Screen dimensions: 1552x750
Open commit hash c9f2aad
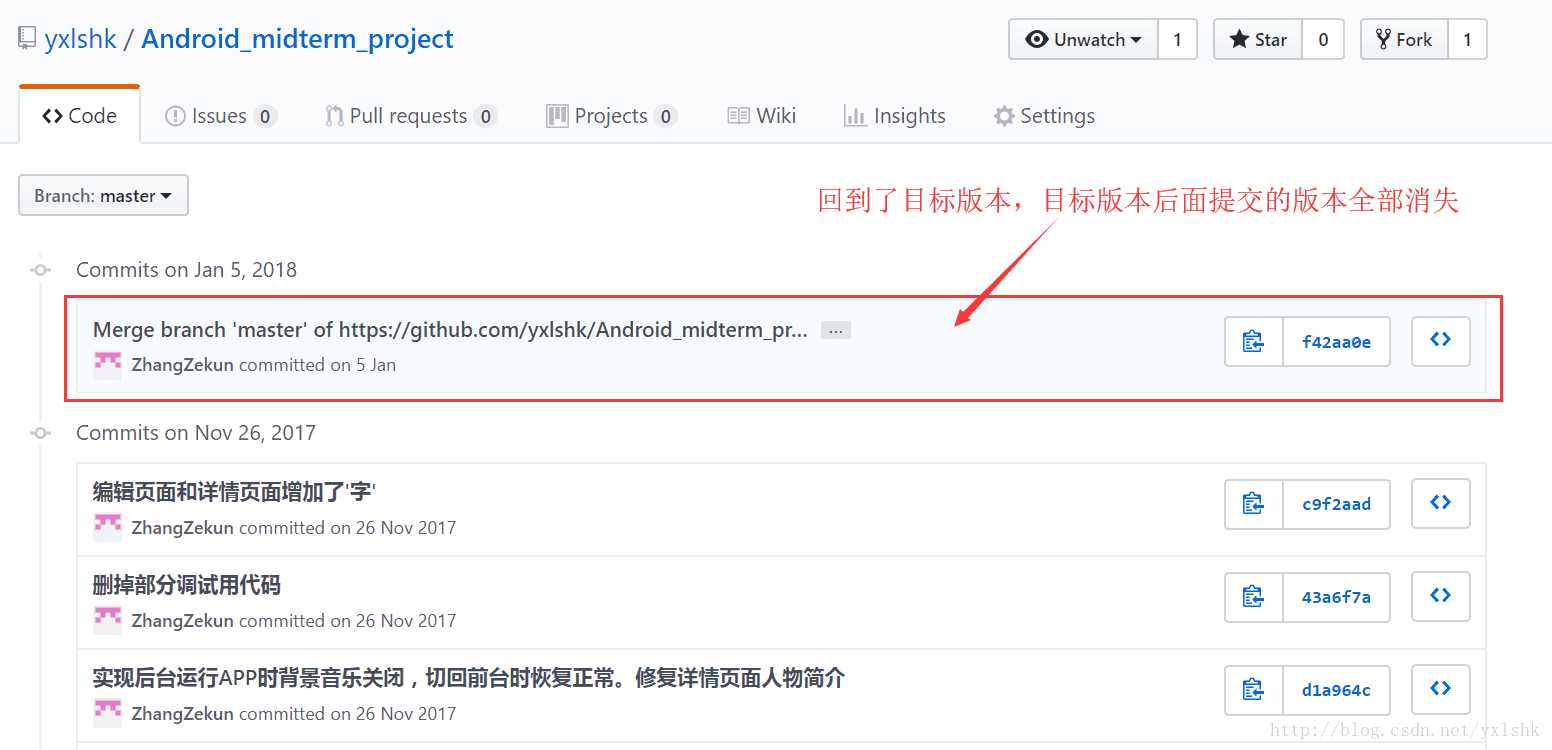(x=1336, y=504)
